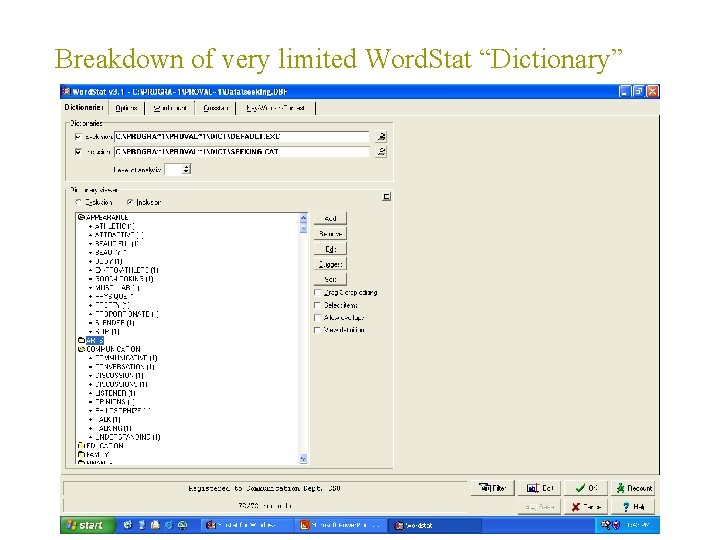
Task: Select the CONVERSATION entry under COMMUNICATION
Action: pyautogui.click(x=124, y=366)
